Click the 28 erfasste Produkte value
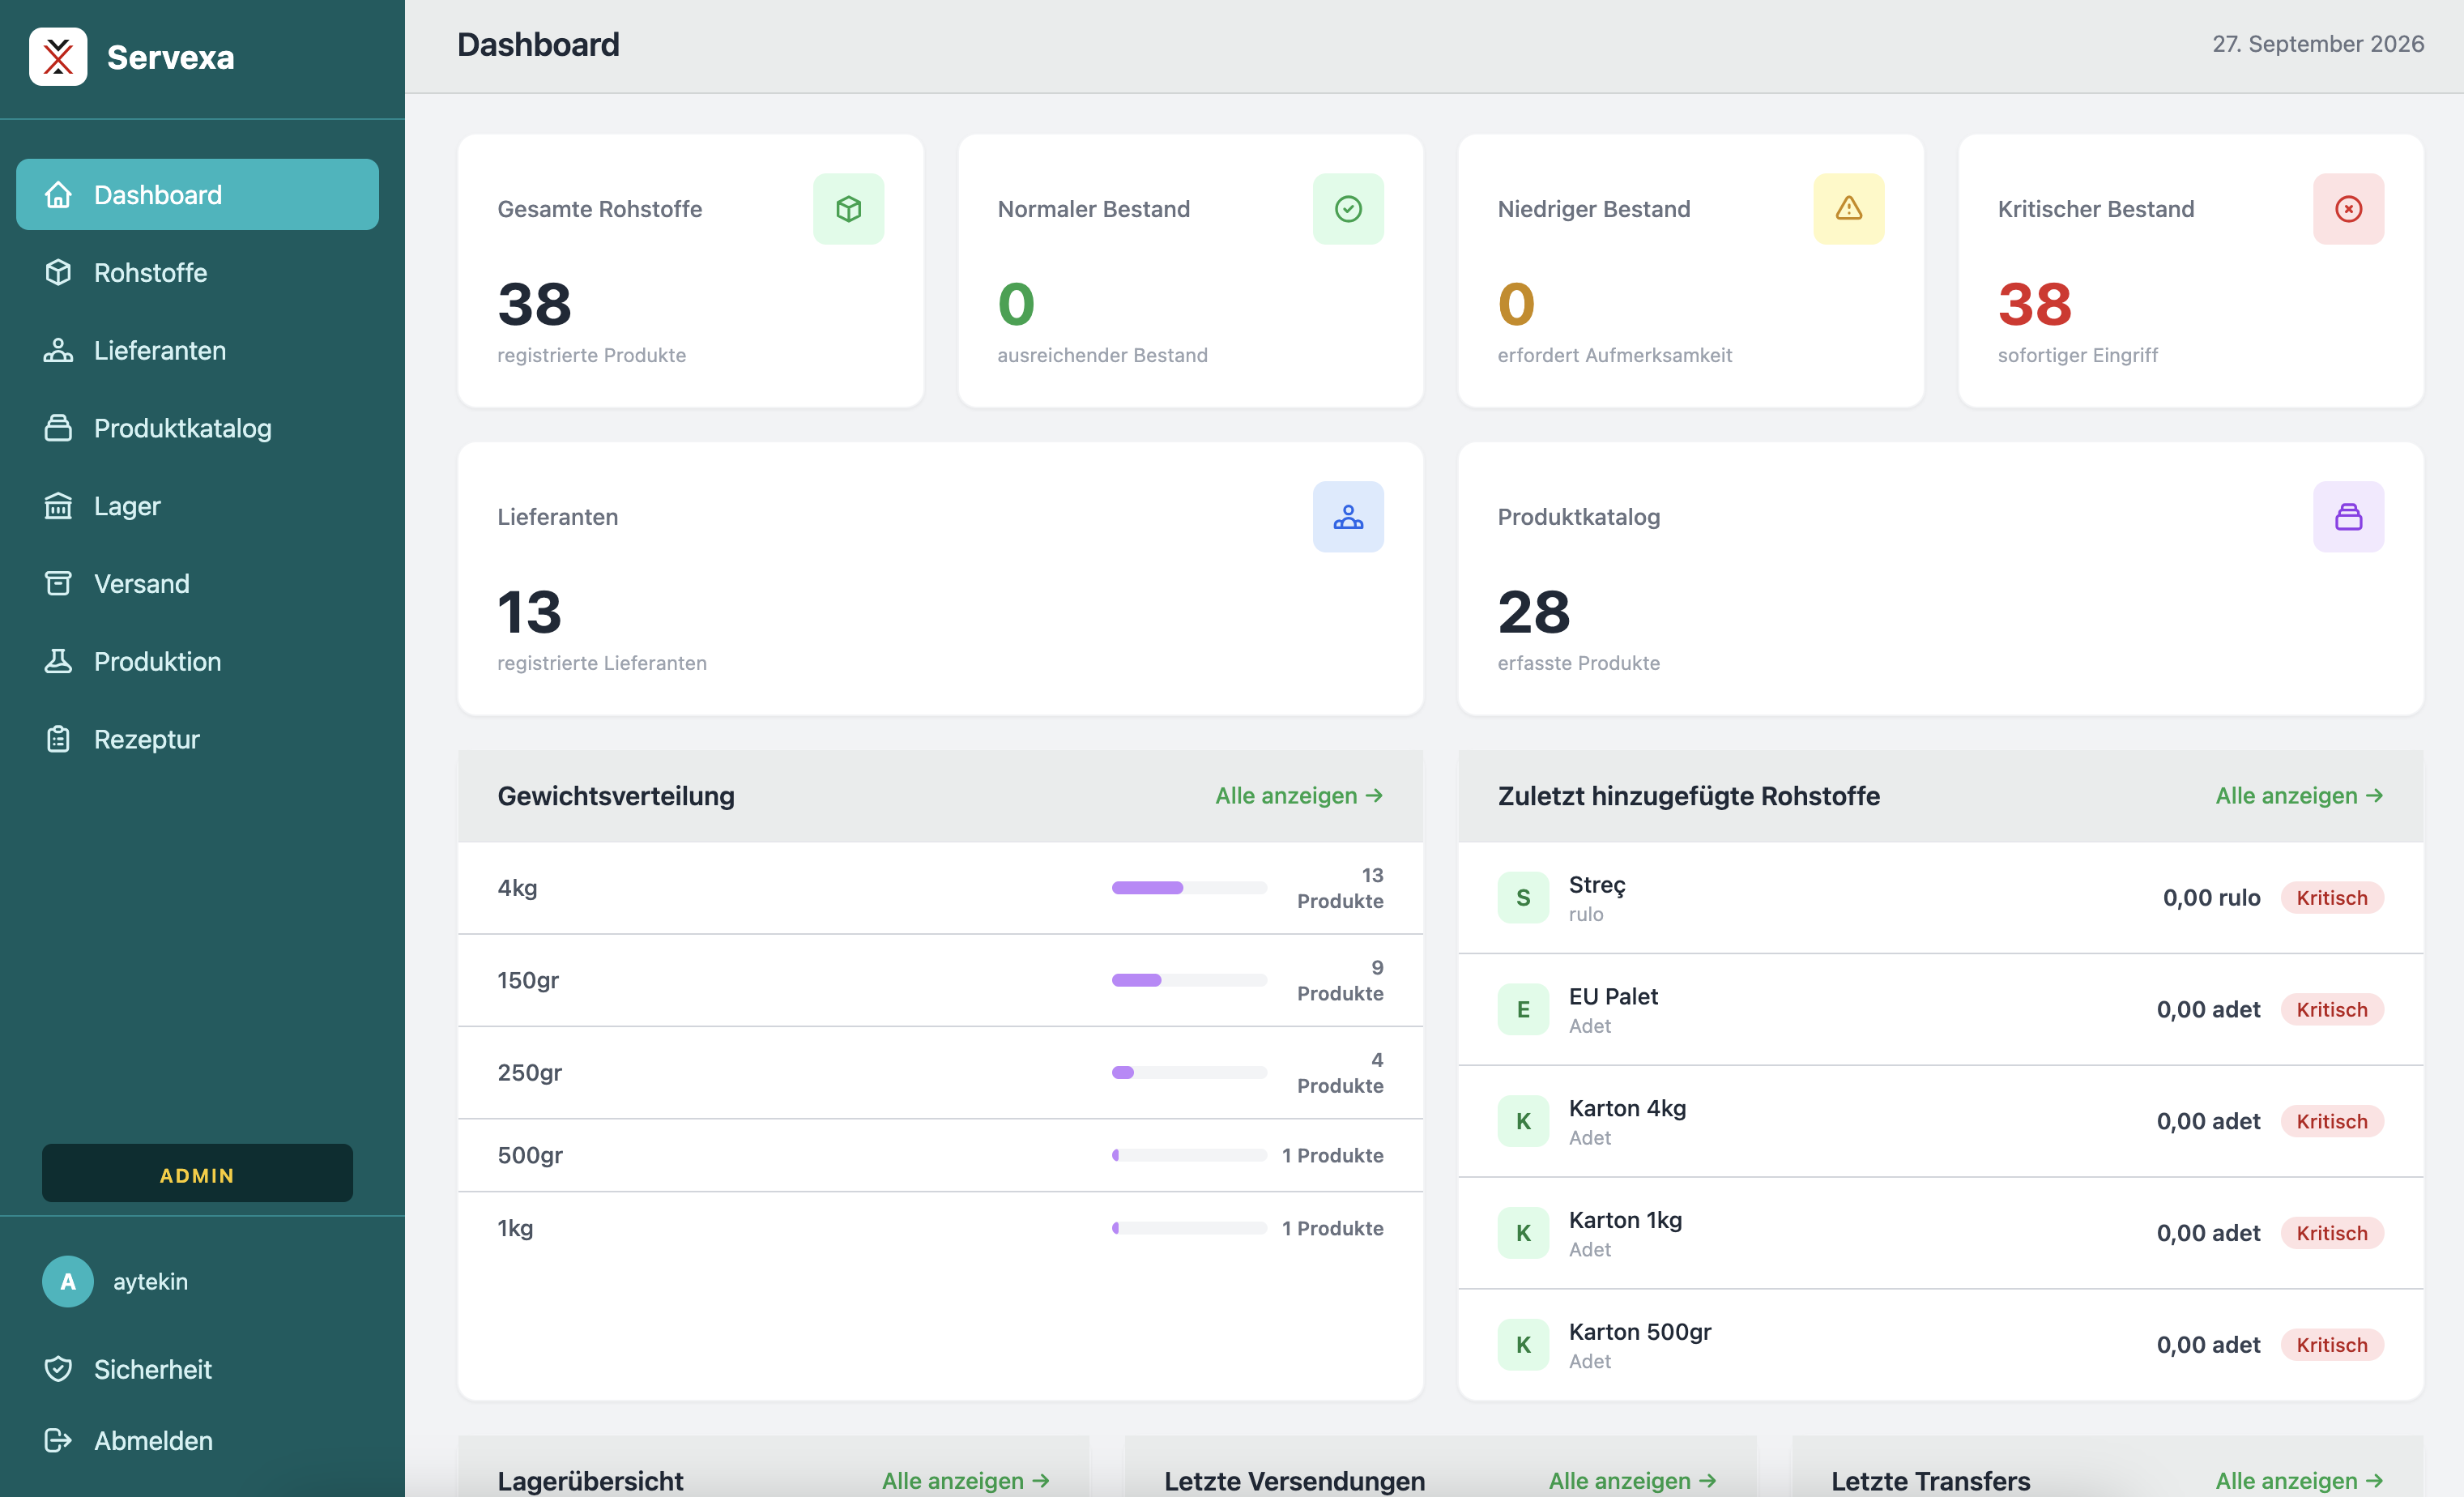2464x1497 pixels. point(1534,612)
